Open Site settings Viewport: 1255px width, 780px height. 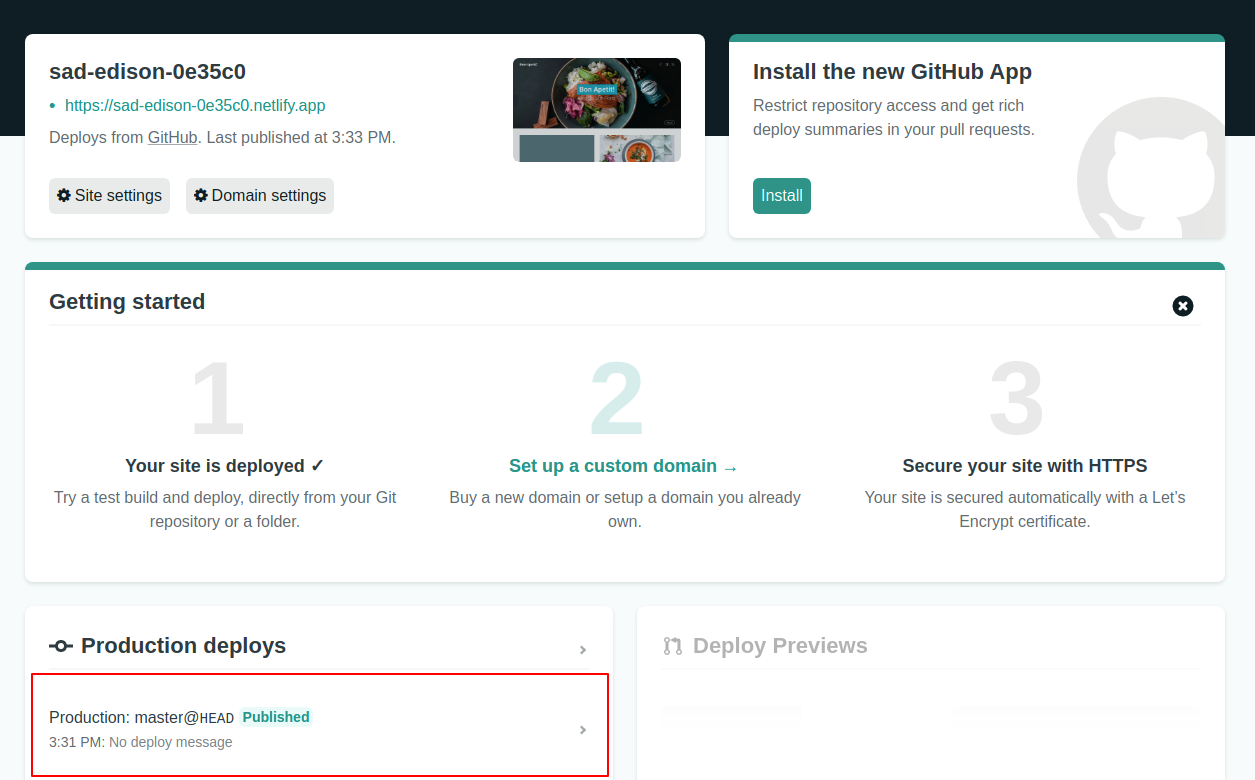pyautogui.click(x=109, y=196)
